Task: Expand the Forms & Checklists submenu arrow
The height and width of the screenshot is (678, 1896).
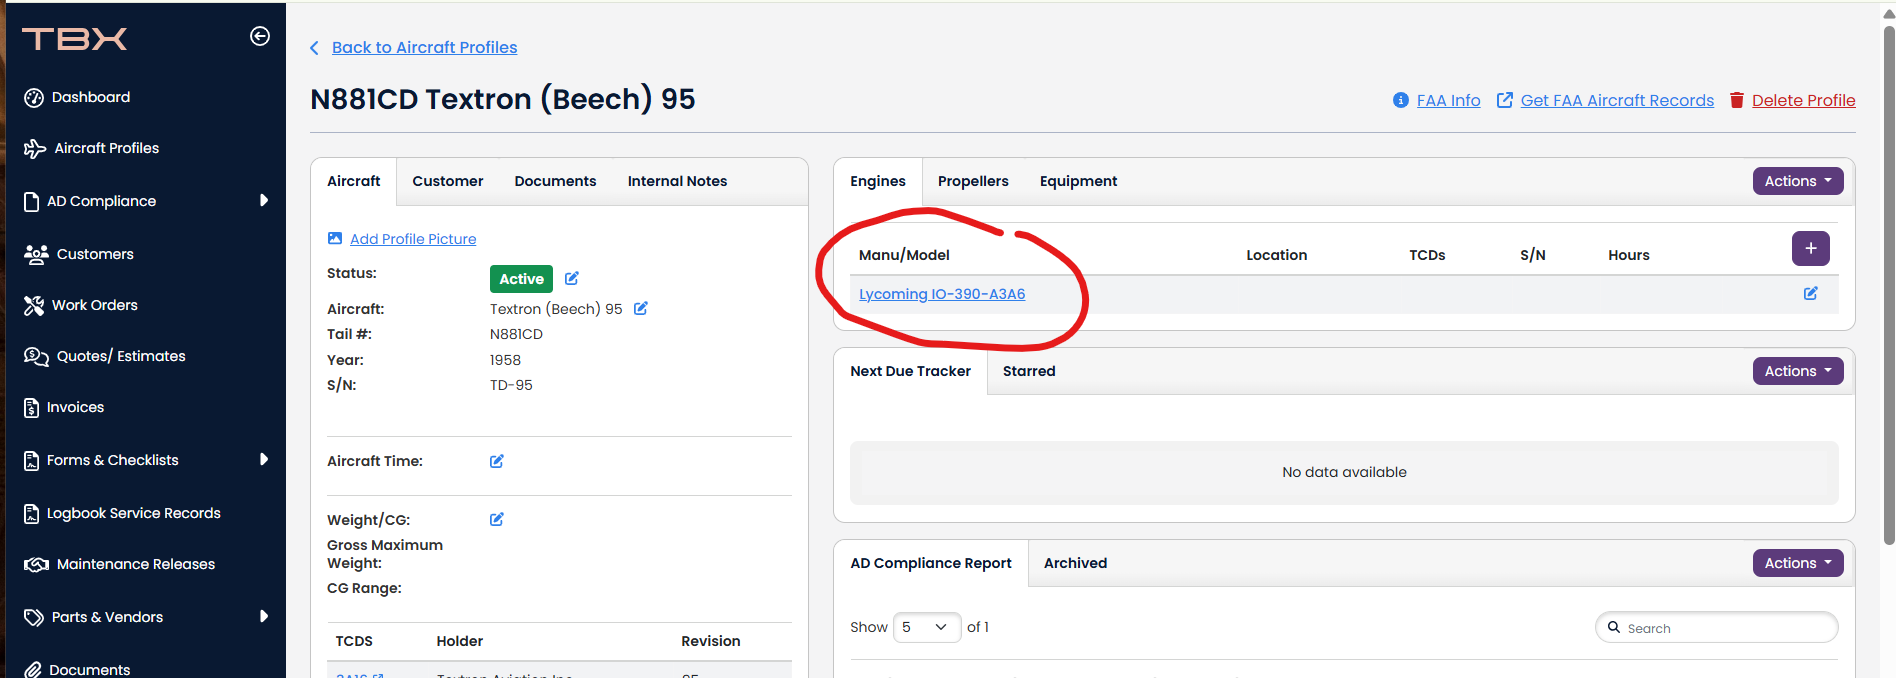Action: coord(264,459)
